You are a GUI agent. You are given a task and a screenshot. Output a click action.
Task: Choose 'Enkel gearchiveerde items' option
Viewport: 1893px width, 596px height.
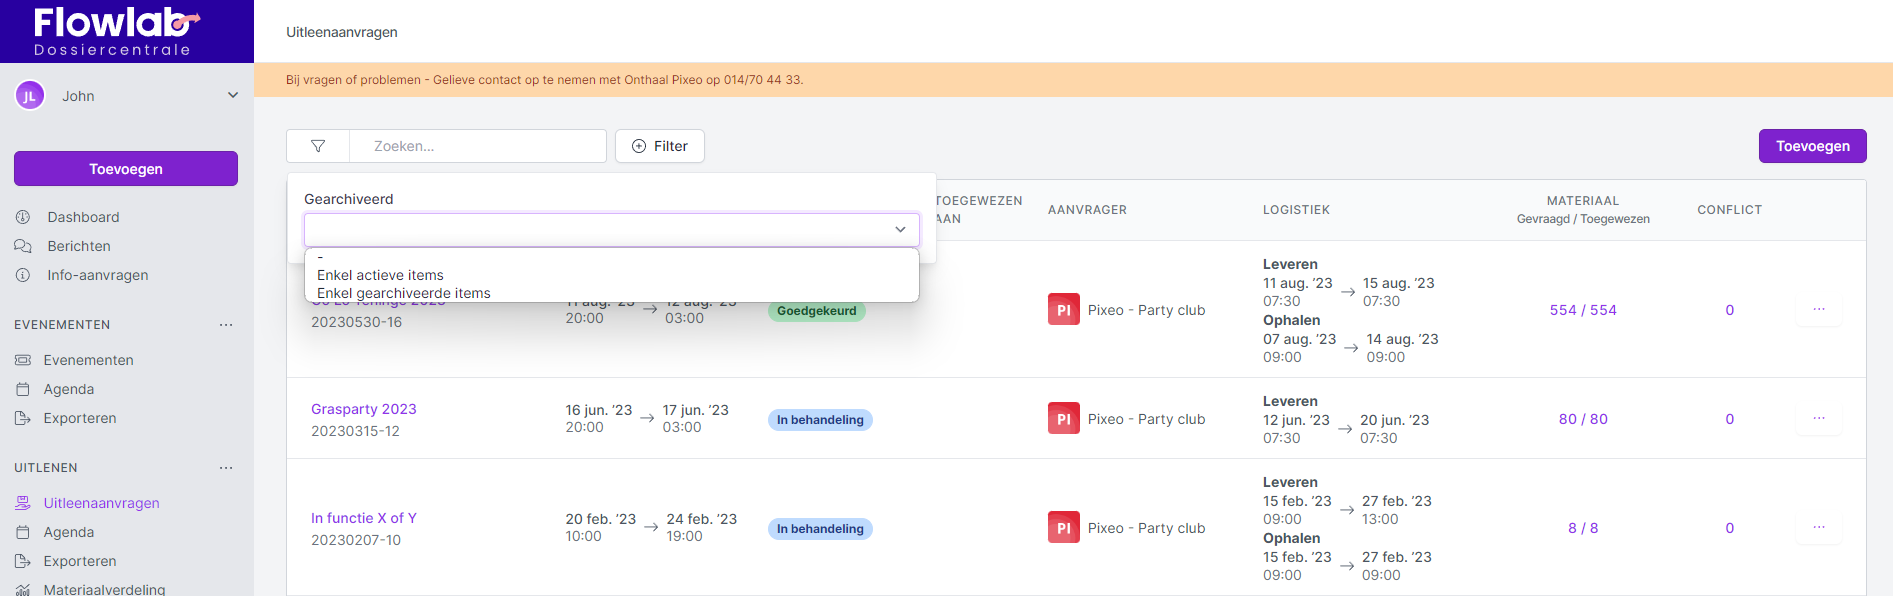pyautogui.click(x=404, y=293)
